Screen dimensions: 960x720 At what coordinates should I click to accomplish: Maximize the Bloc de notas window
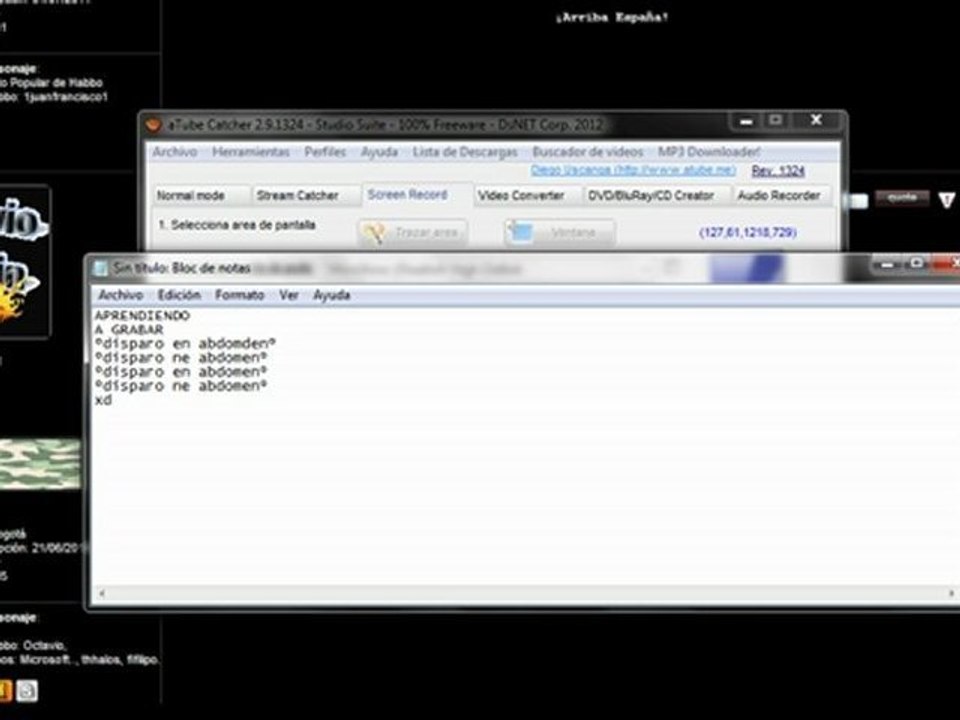(x=916, y=263)
